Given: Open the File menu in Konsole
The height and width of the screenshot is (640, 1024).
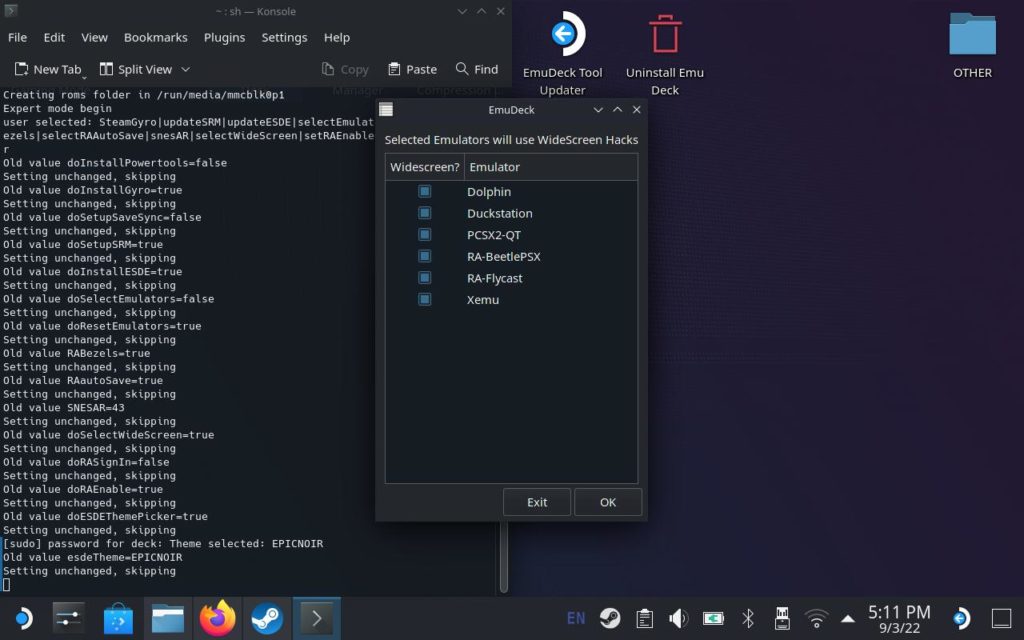Looking at the screenshot, I should tap(18, 37).
